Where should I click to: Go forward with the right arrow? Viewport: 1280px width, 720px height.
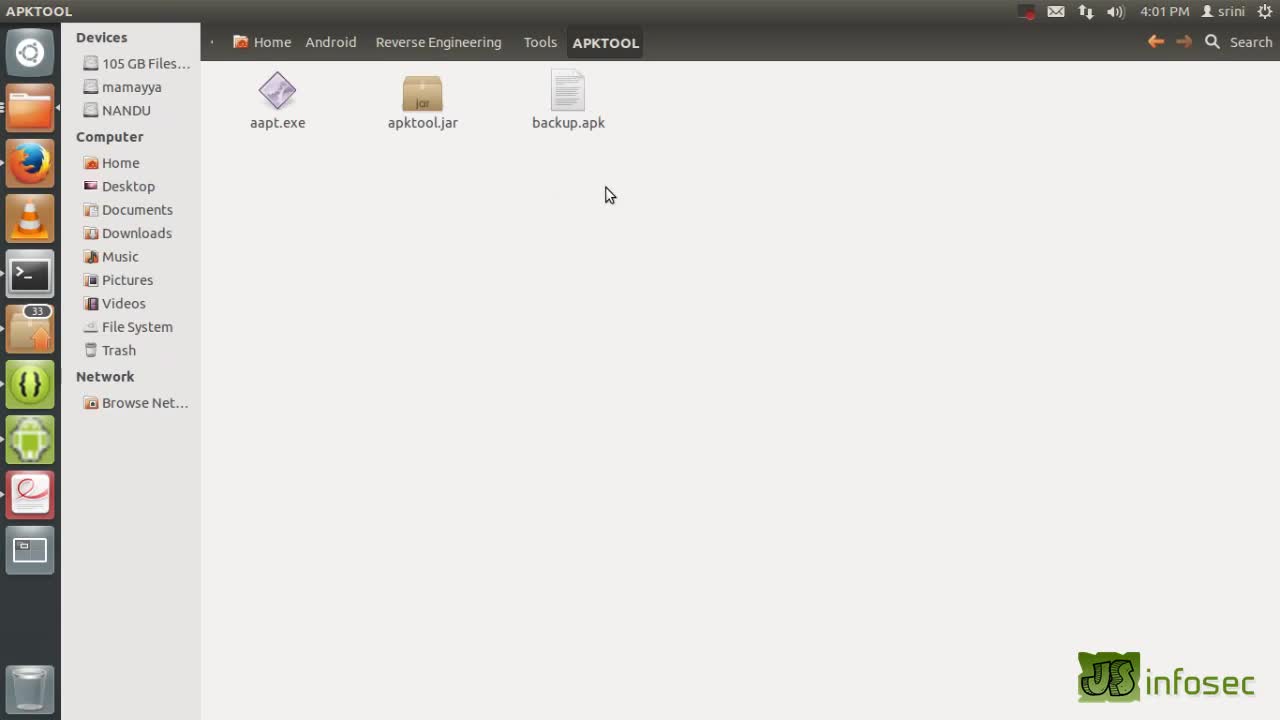pos(1184,42)
